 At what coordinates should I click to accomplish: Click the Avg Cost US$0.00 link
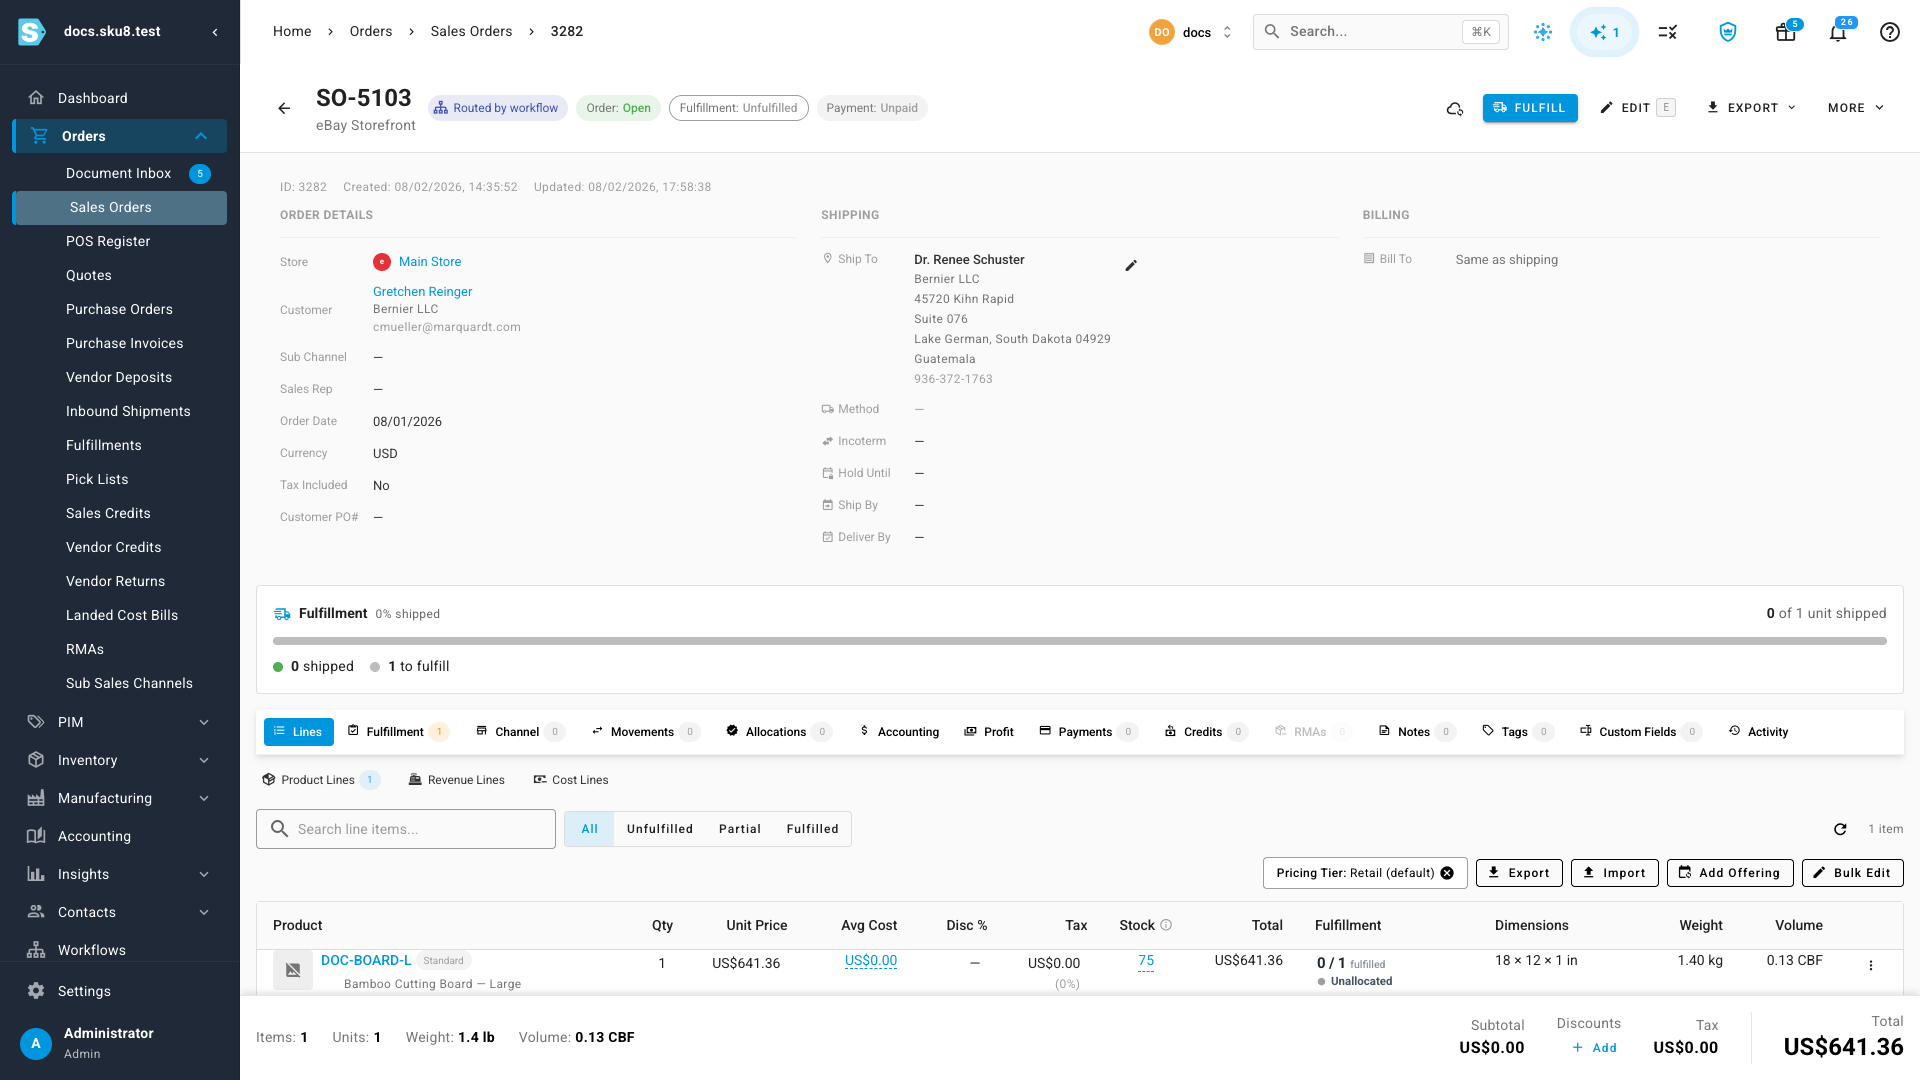pos(871,961)
